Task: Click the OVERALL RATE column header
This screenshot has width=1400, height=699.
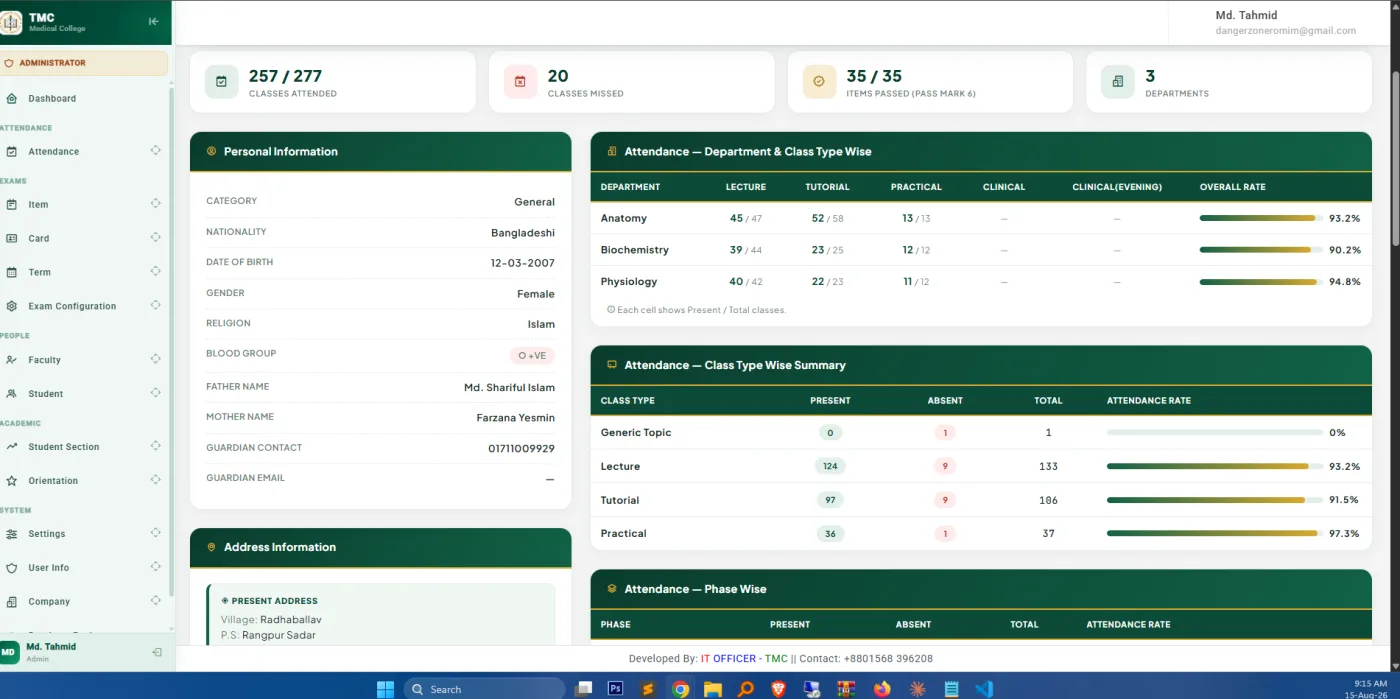Action: [1232, 187]
